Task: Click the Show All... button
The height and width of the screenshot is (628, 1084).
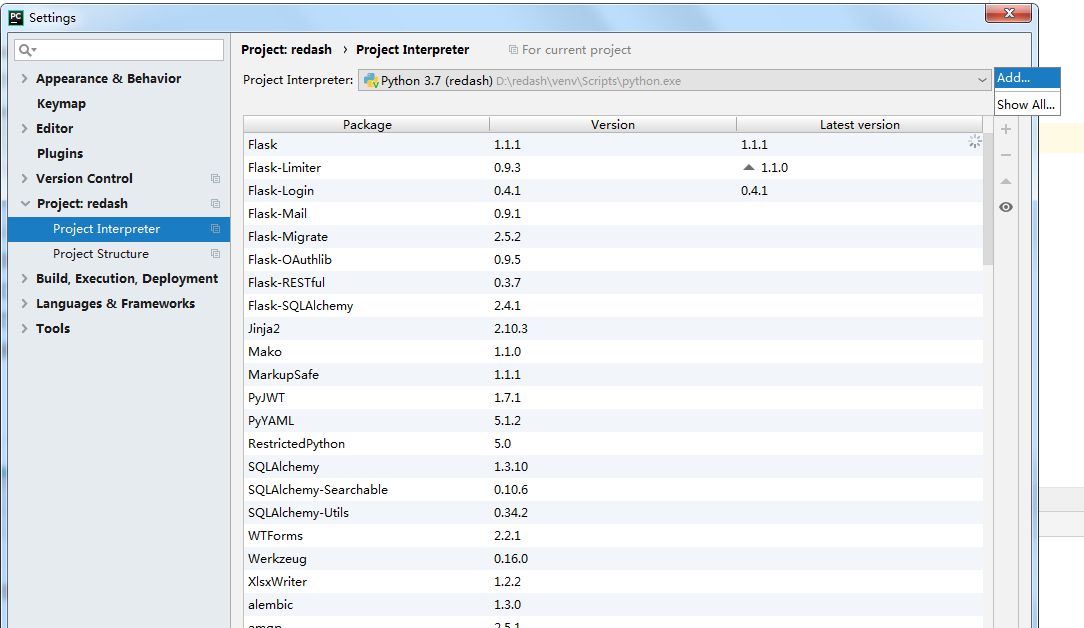Action: pyautogui.click(x=1026, y=103)
